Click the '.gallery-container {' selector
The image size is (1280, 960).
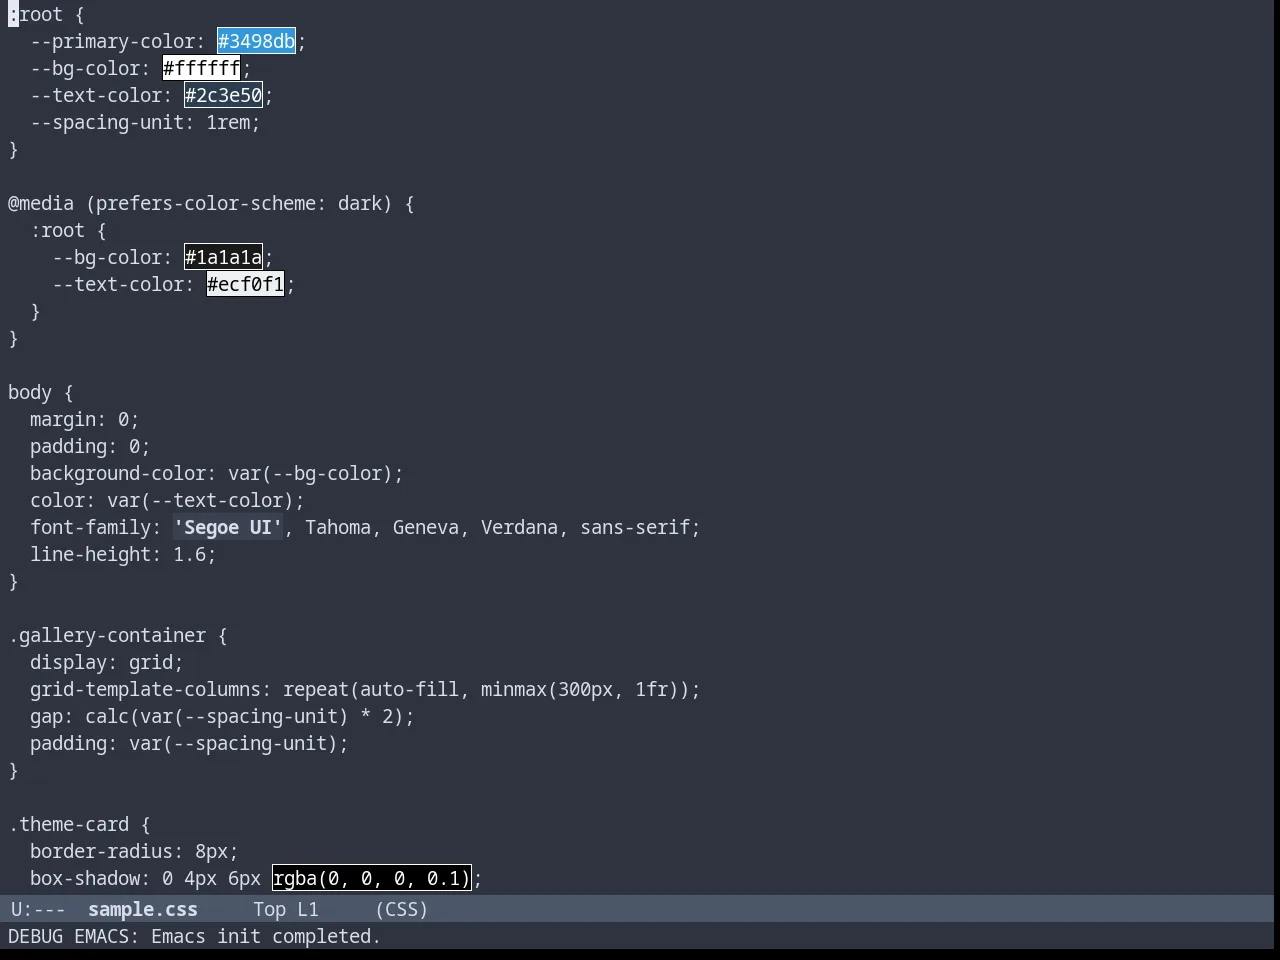pos(118,635)
